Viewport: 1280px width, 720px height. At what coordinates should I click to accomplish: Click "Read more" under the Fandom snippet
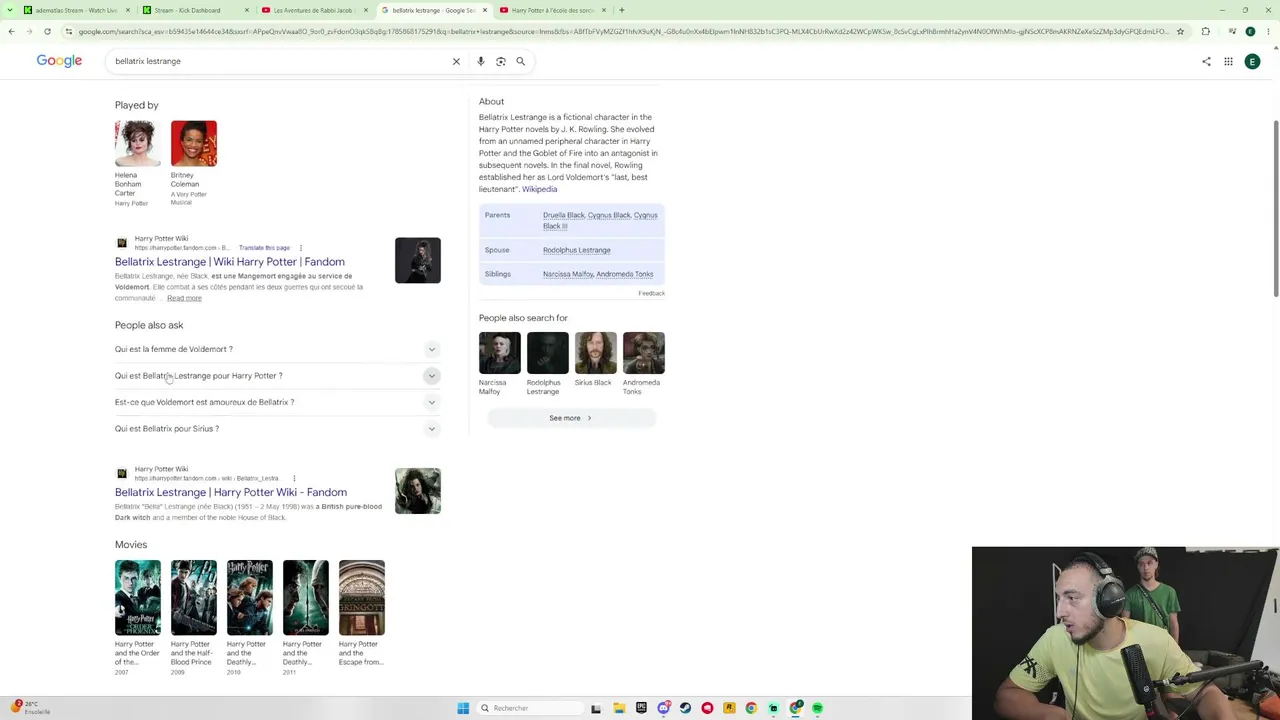[184, 298]
